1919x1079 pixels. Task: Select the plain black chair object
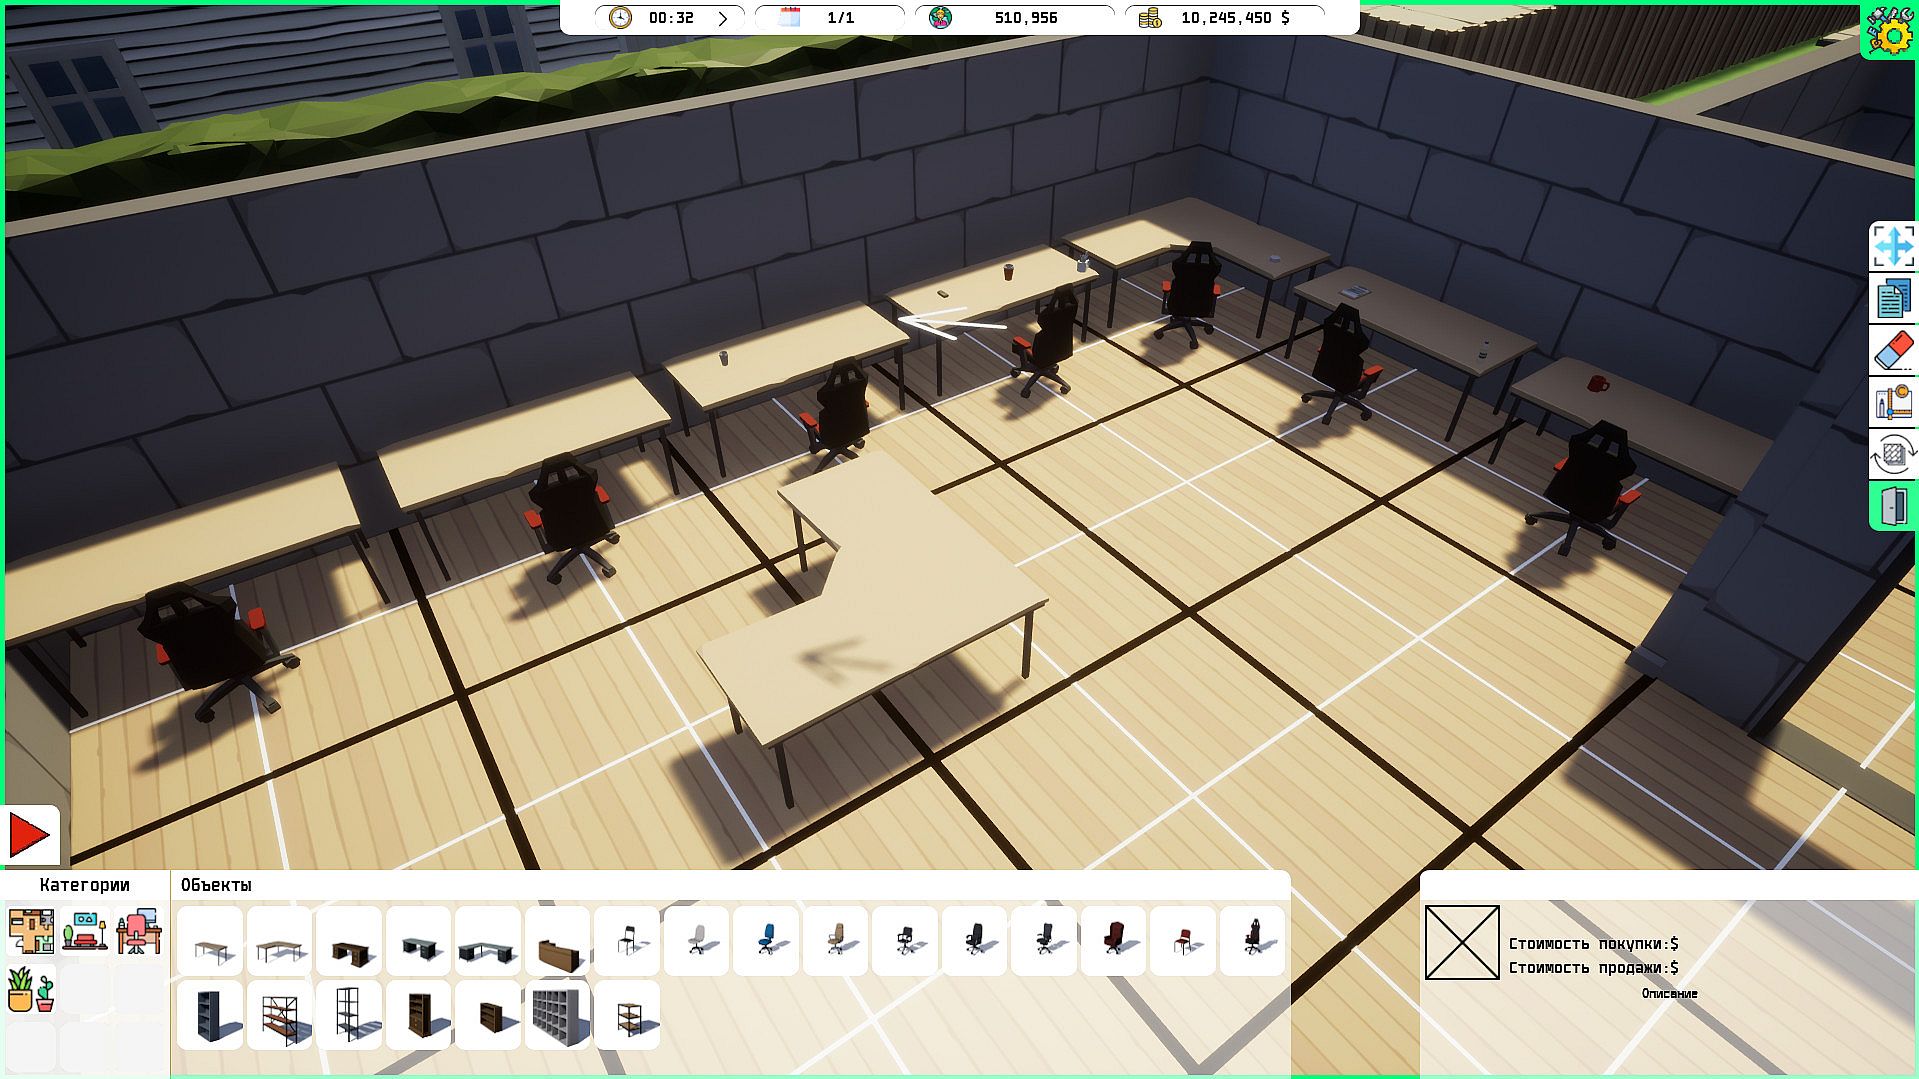pos(628,942)
